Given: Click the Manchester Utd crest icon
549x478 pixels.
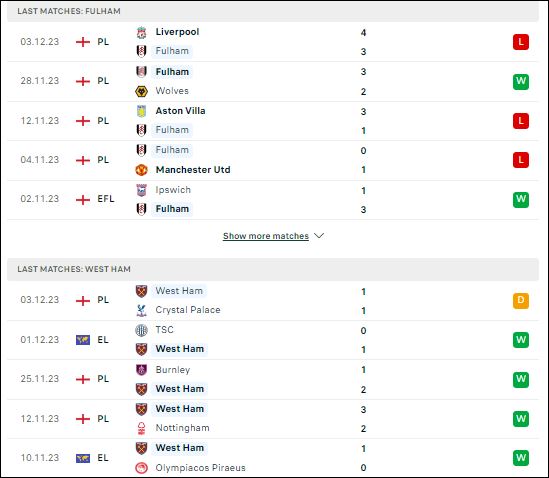Looking at the screenshot, I should [141, 170].
